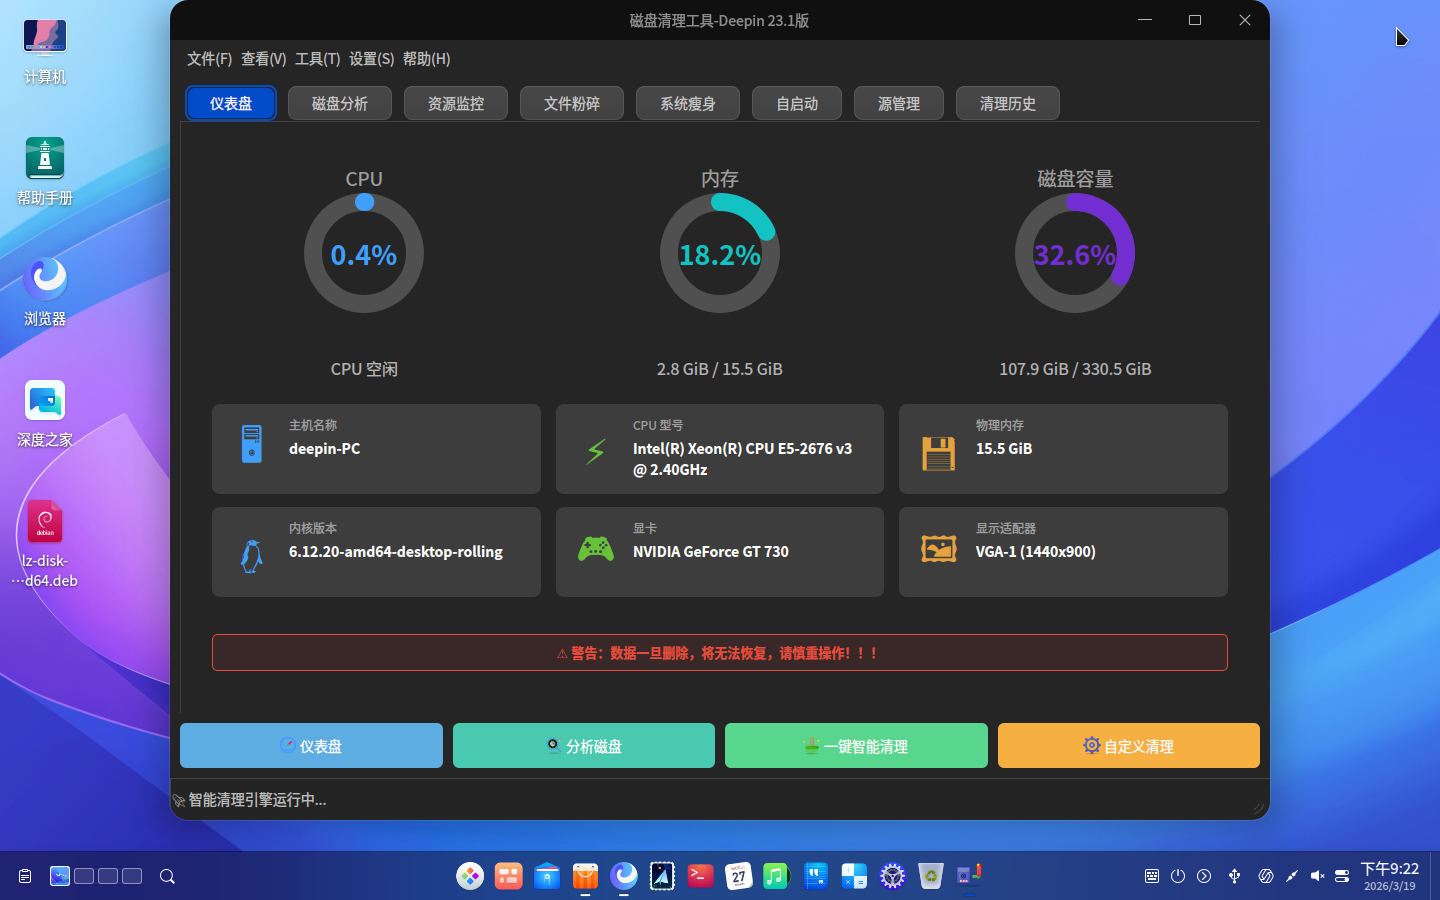Open the 帮助(H) menu
1440x900 pixels.
[427, 59]
